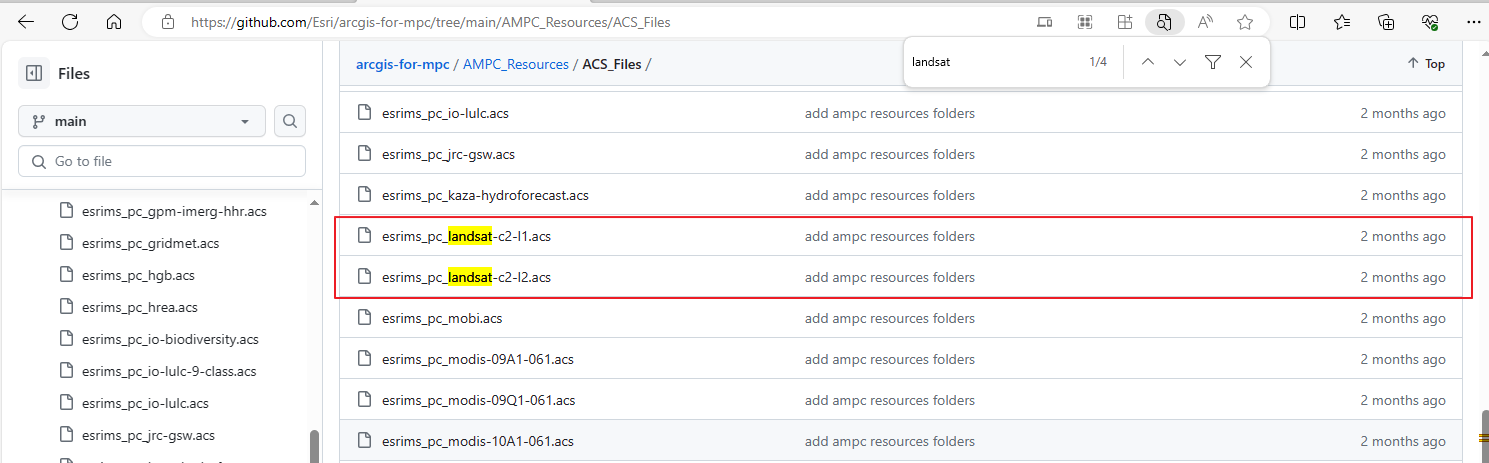
Task: Click the Go to file search field
Action: tap(162, 161)
